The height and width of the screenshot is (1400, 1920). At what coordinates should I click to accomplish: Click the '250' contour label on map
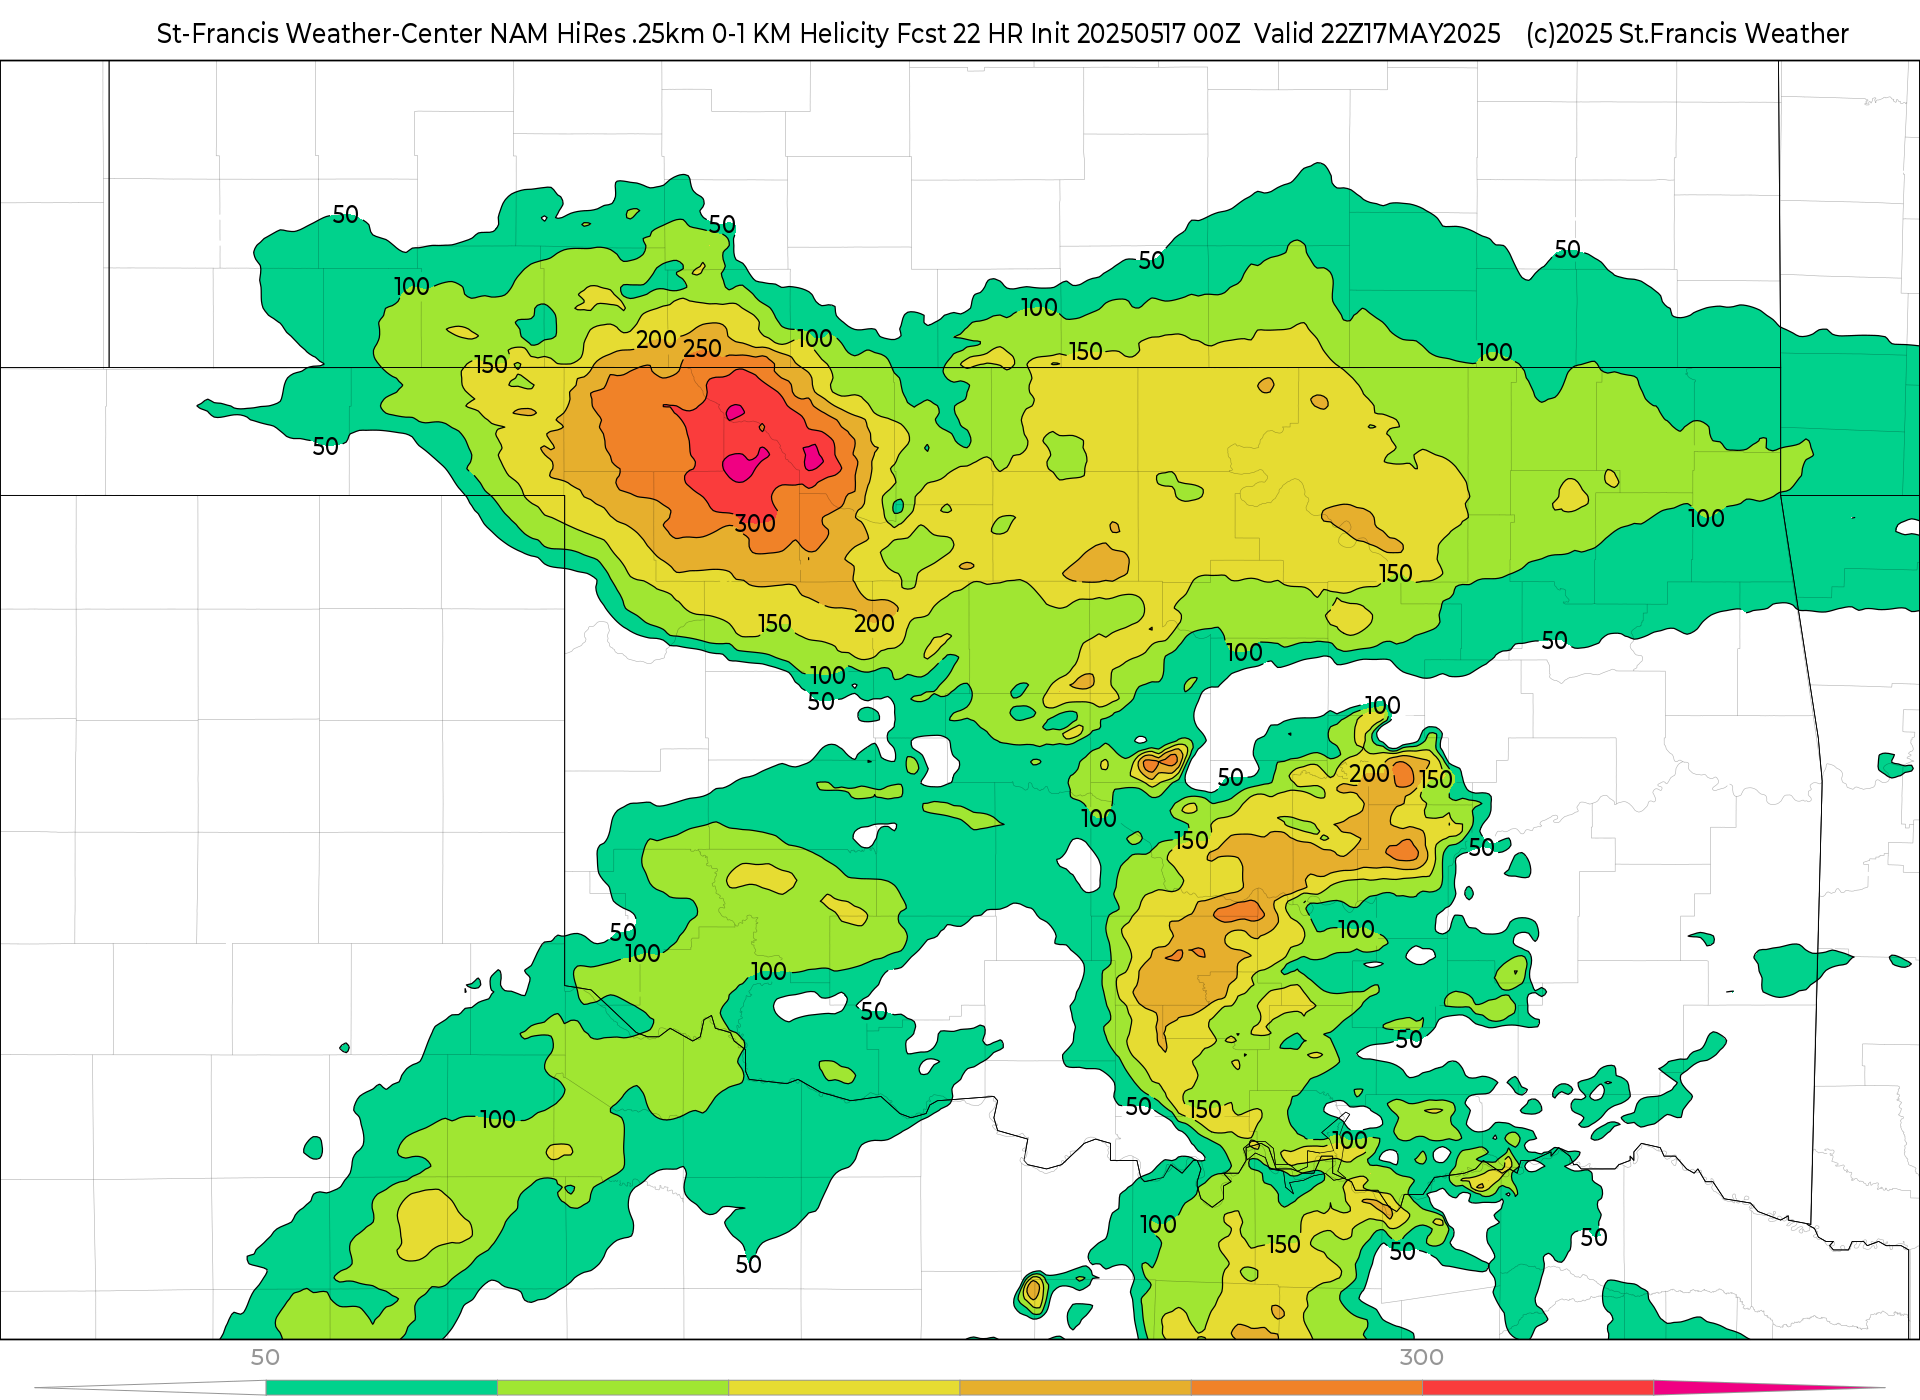[702, 349]
